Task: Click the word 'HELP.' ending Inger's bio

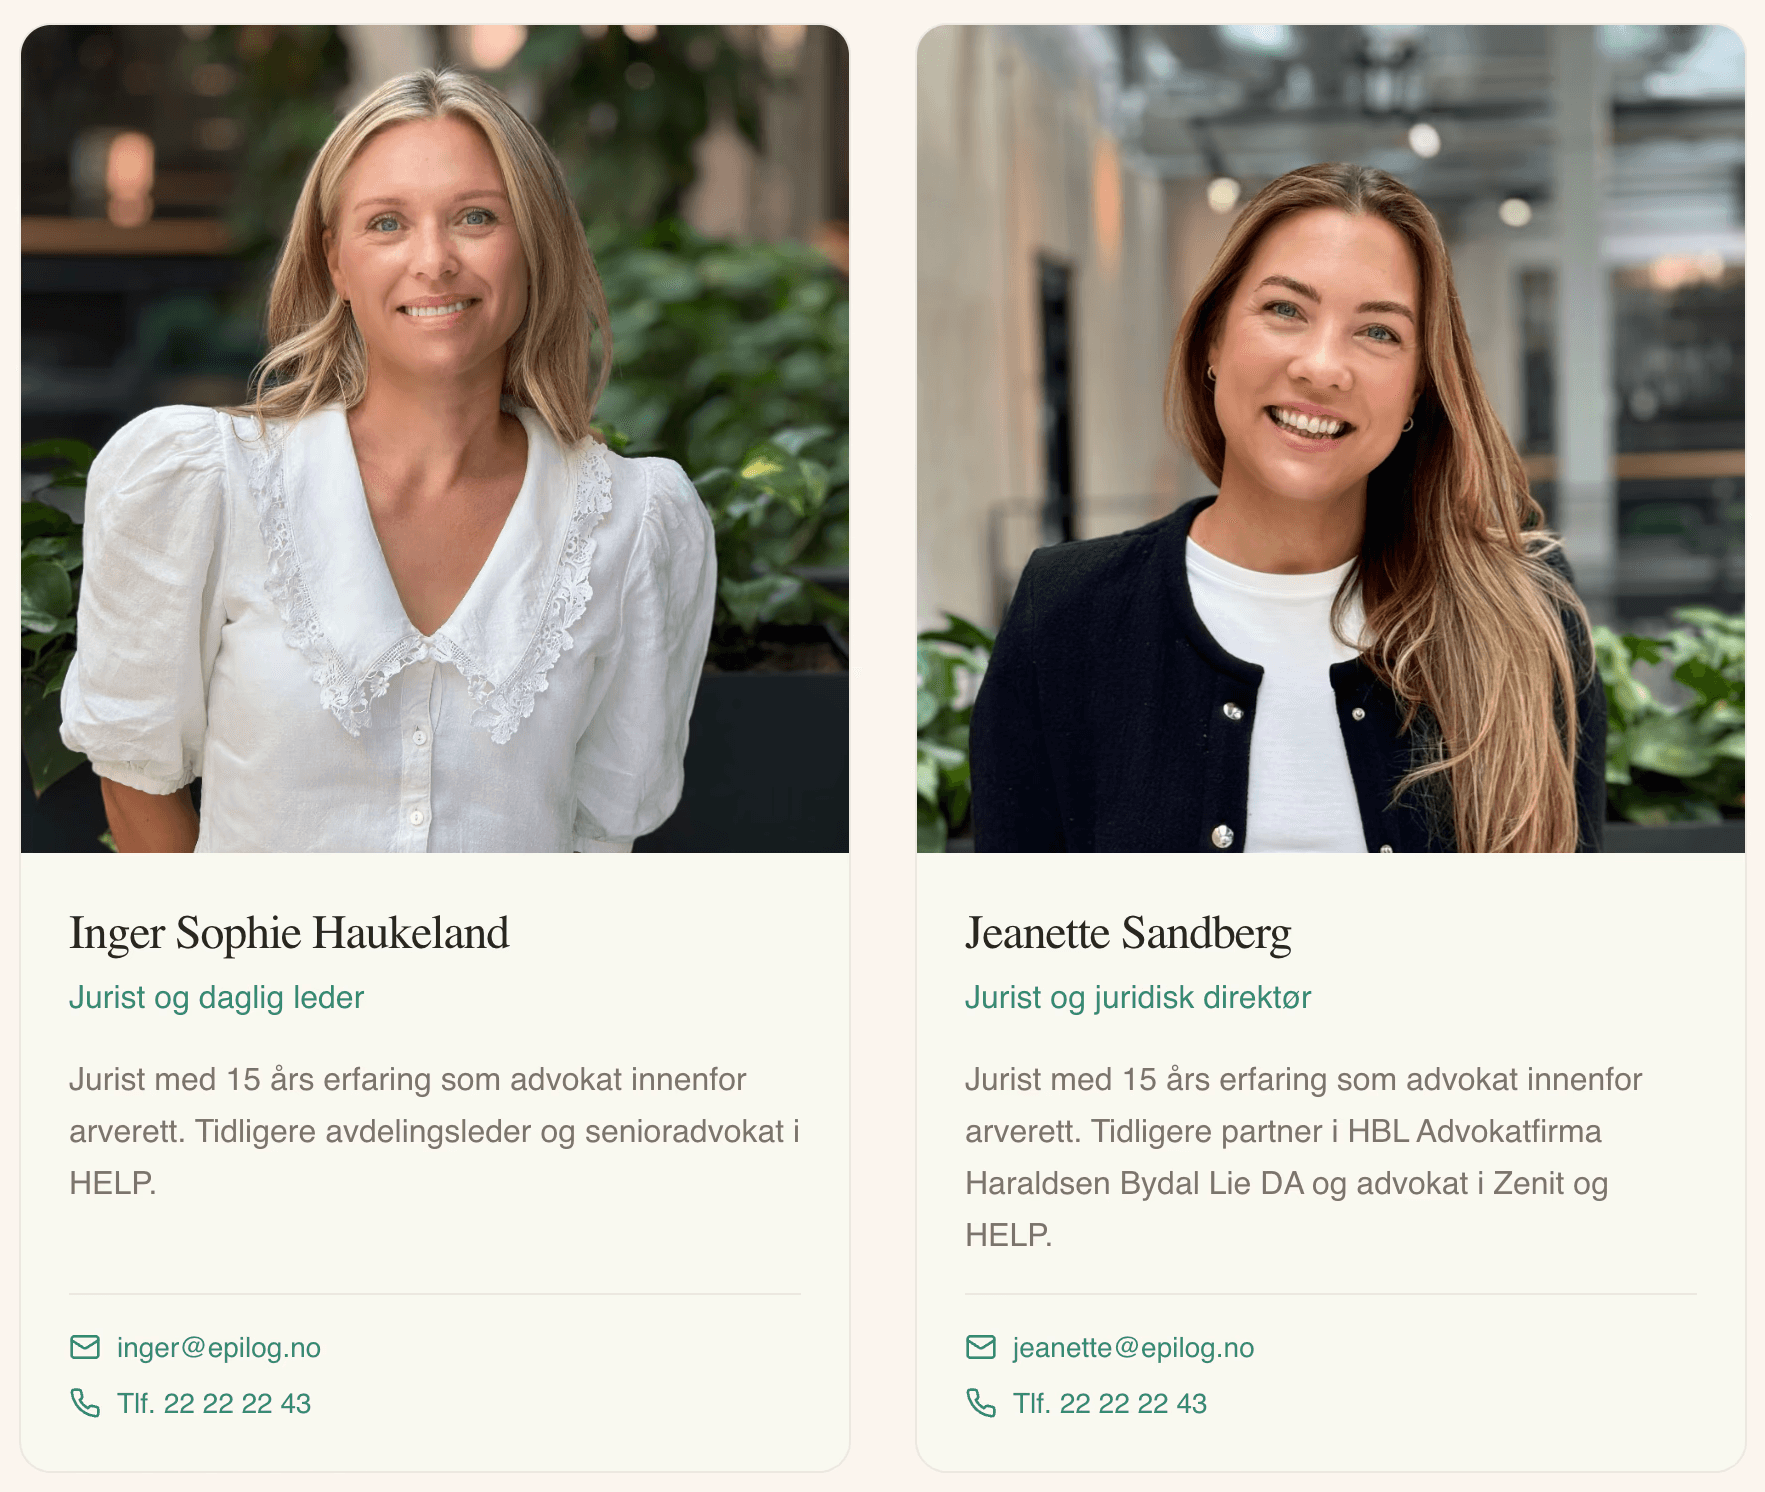Action: tap(113, 1184)
